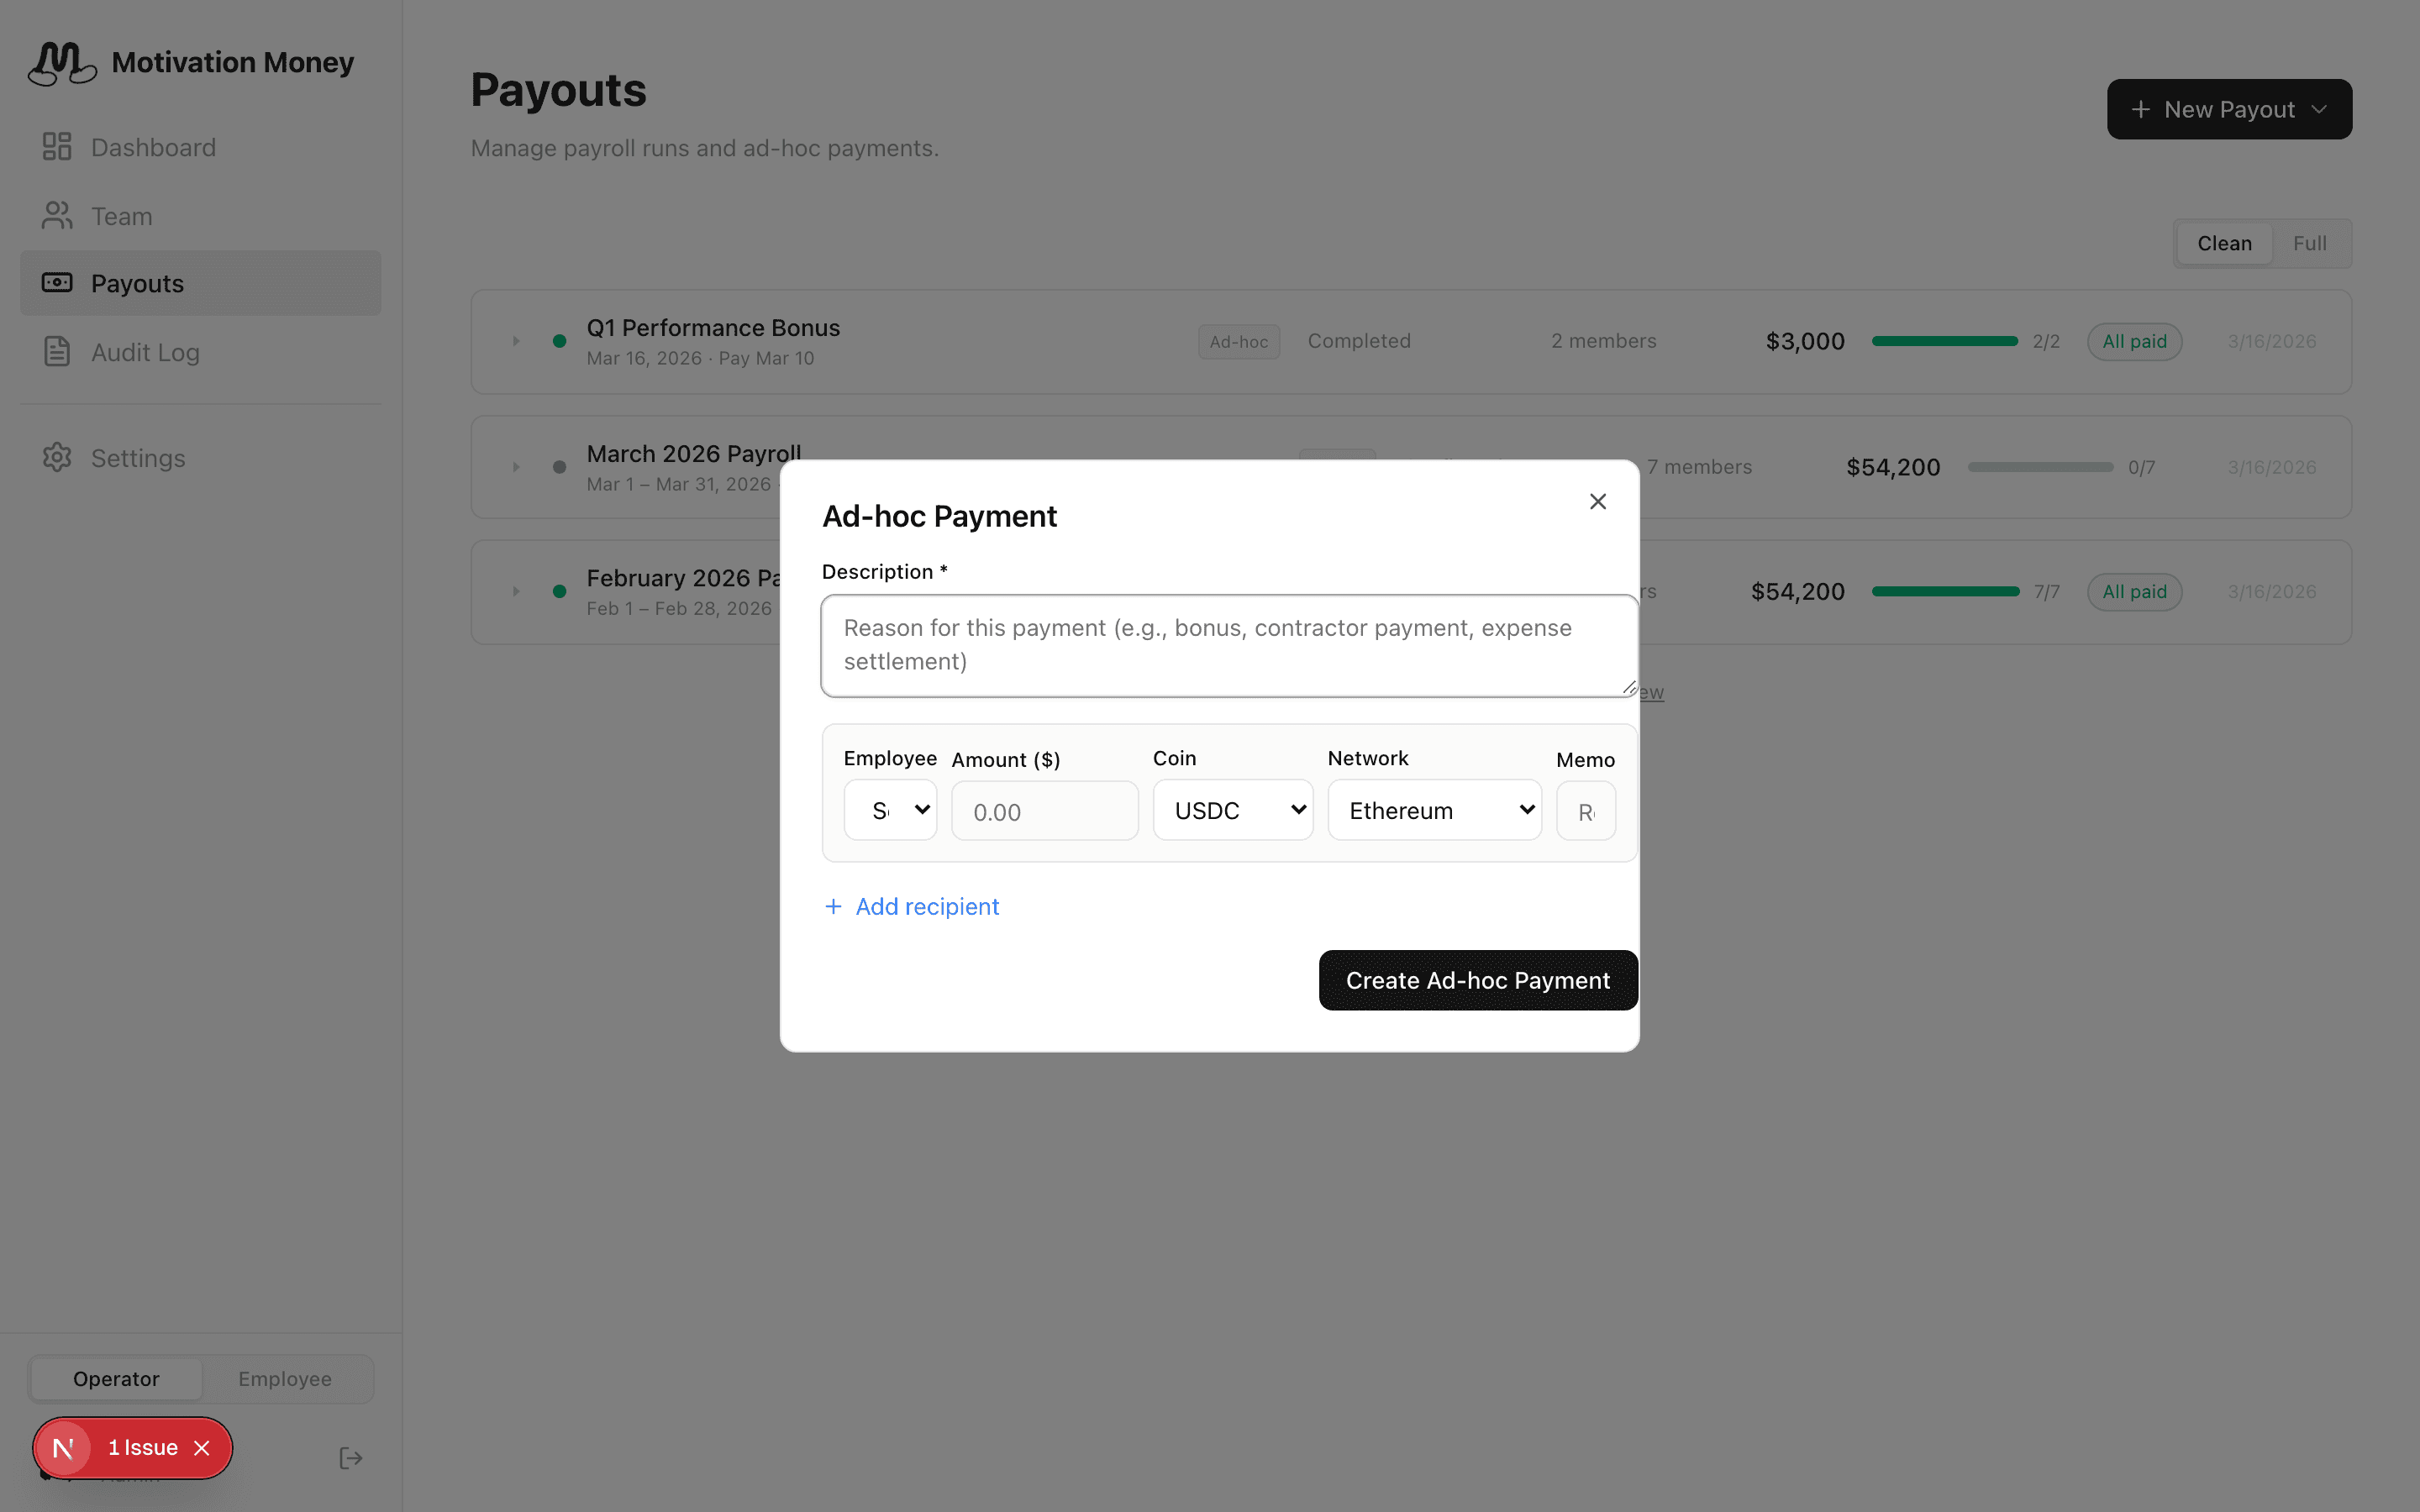Click the Team people icon
The height and width of the screenshot is (1512, 2420).
pos(57,216)
